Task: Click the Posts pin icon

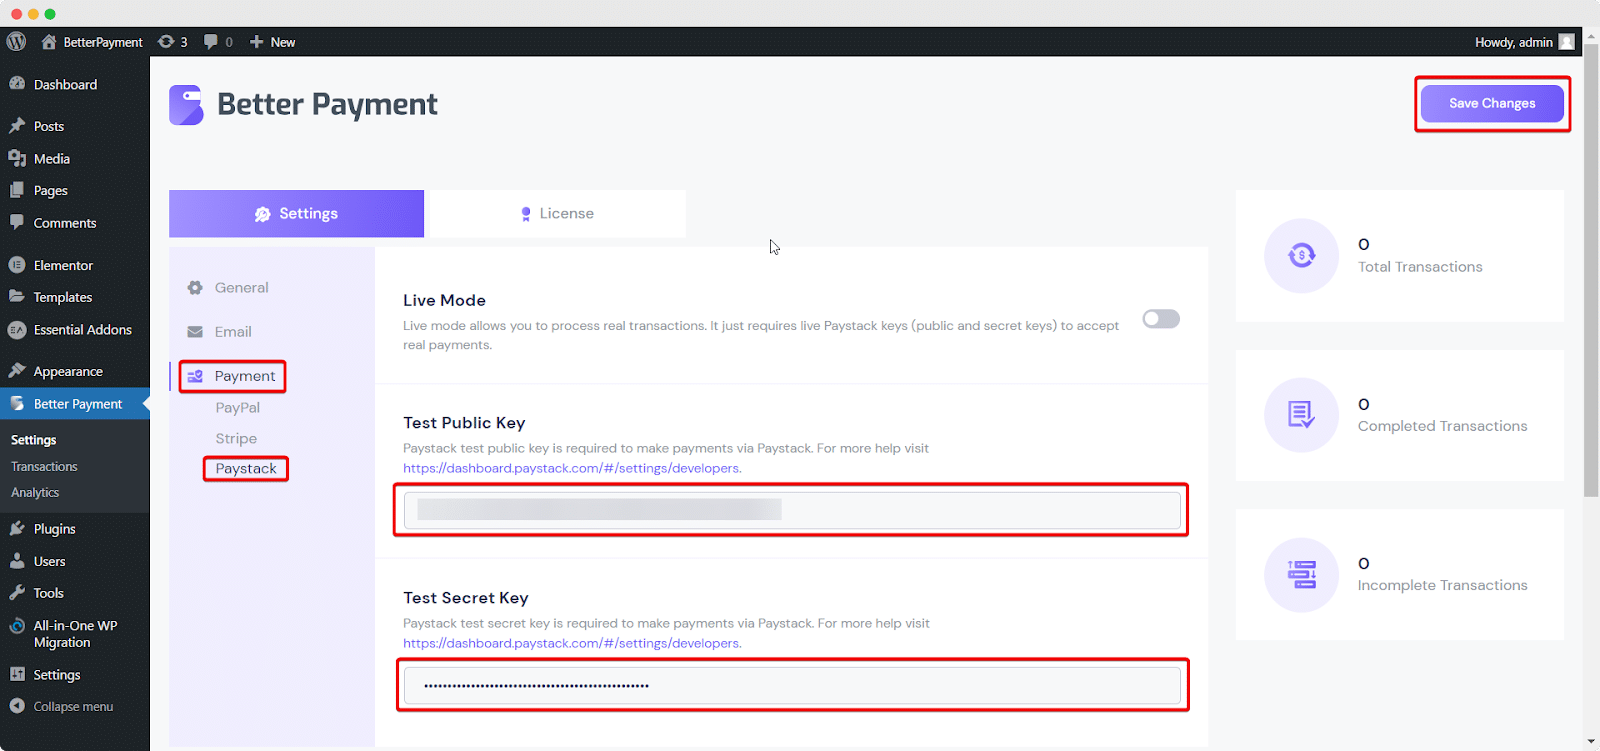Action: pos(17,126)
